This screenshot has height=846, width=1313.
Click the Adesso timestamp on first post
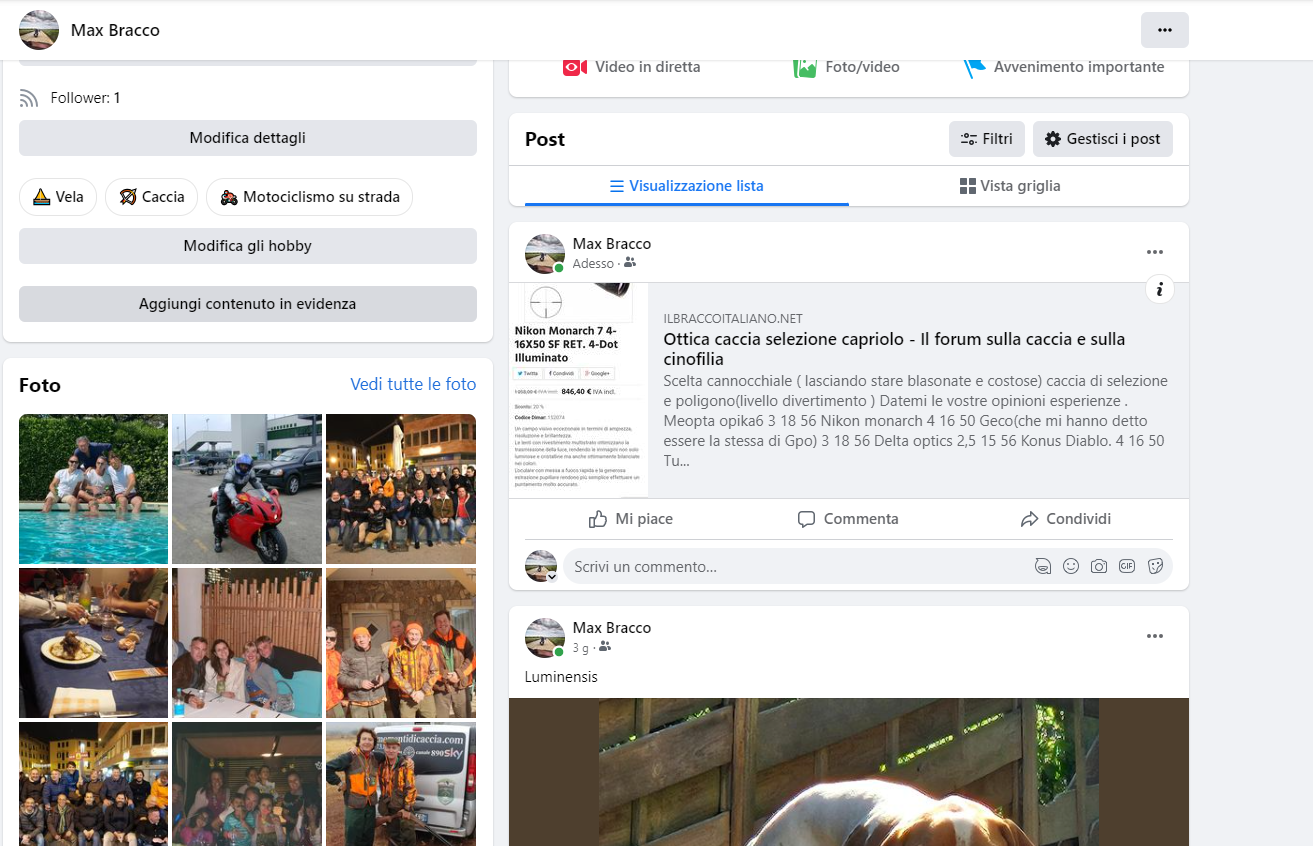click(x=593, y=263)
